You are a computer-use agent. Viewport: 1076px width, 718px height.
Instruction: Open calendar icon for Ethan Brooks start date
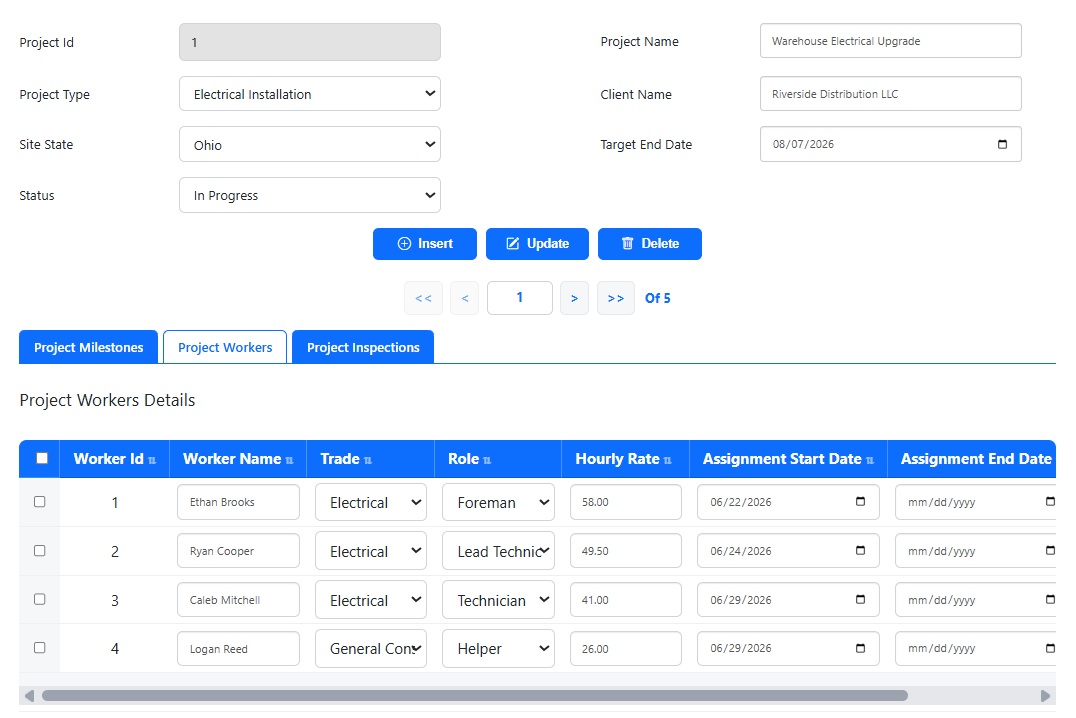[860, 502]
